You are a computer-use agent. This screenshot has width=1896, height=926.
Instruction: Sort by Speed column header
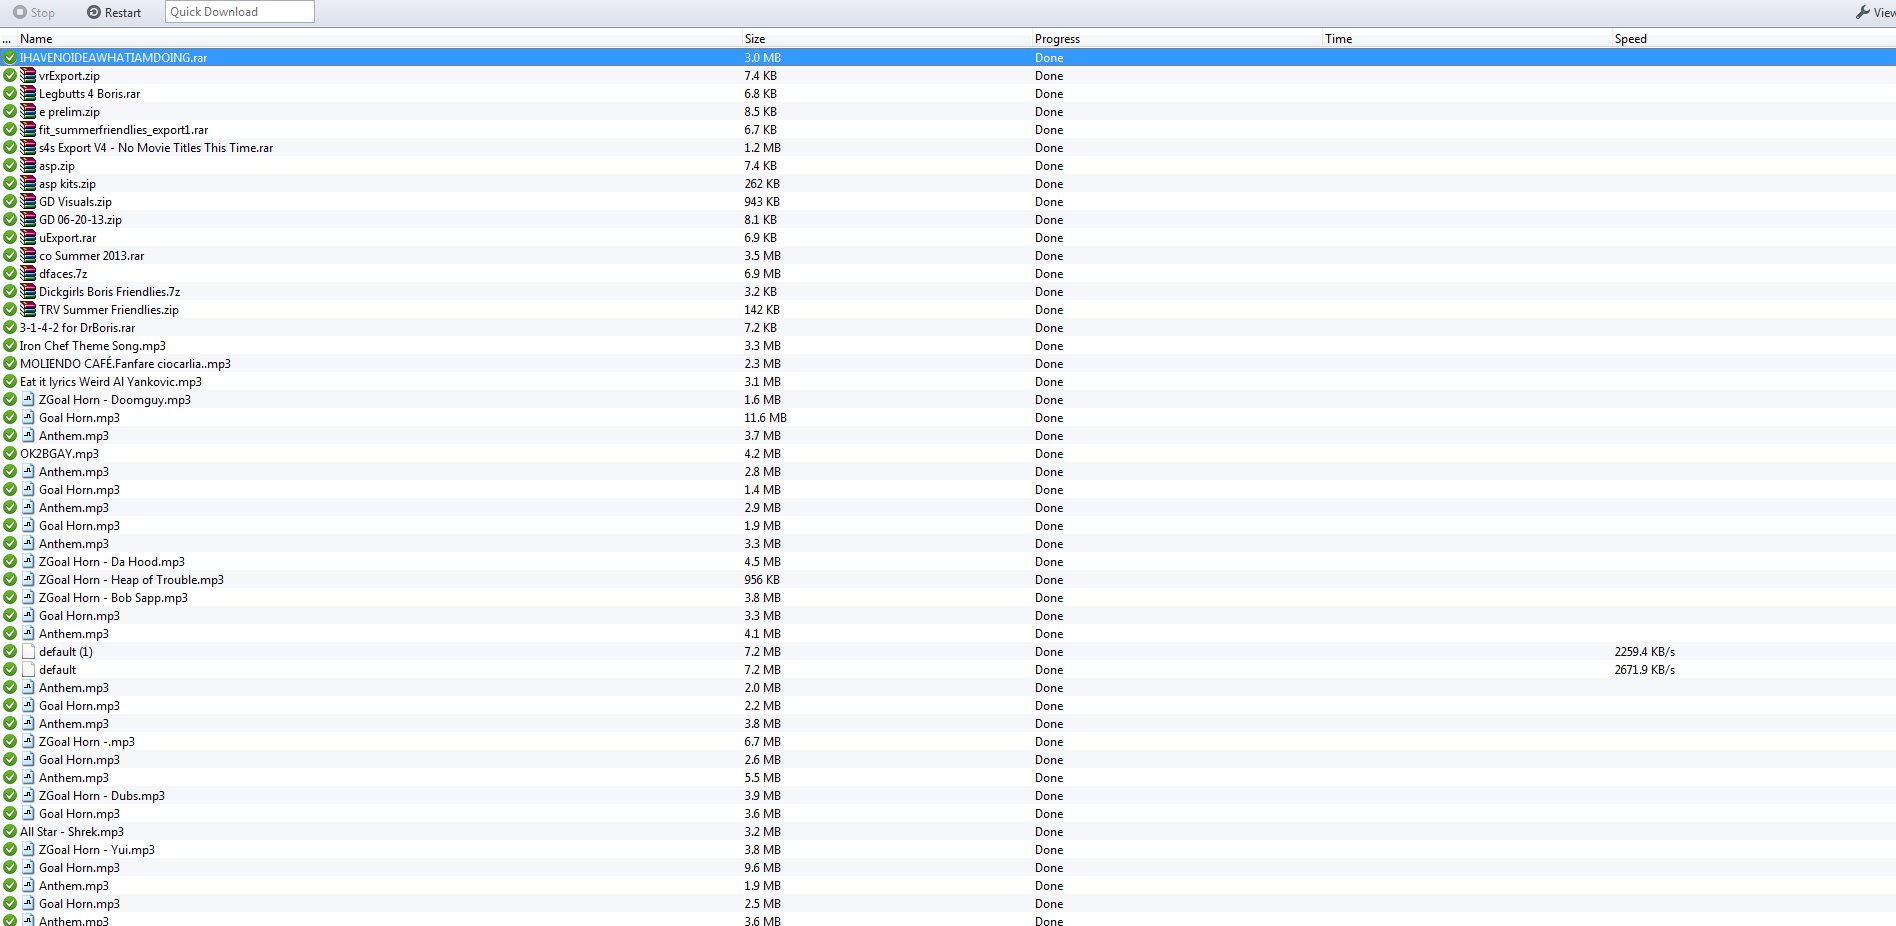pyautogui.click(x=1630, y=39)
